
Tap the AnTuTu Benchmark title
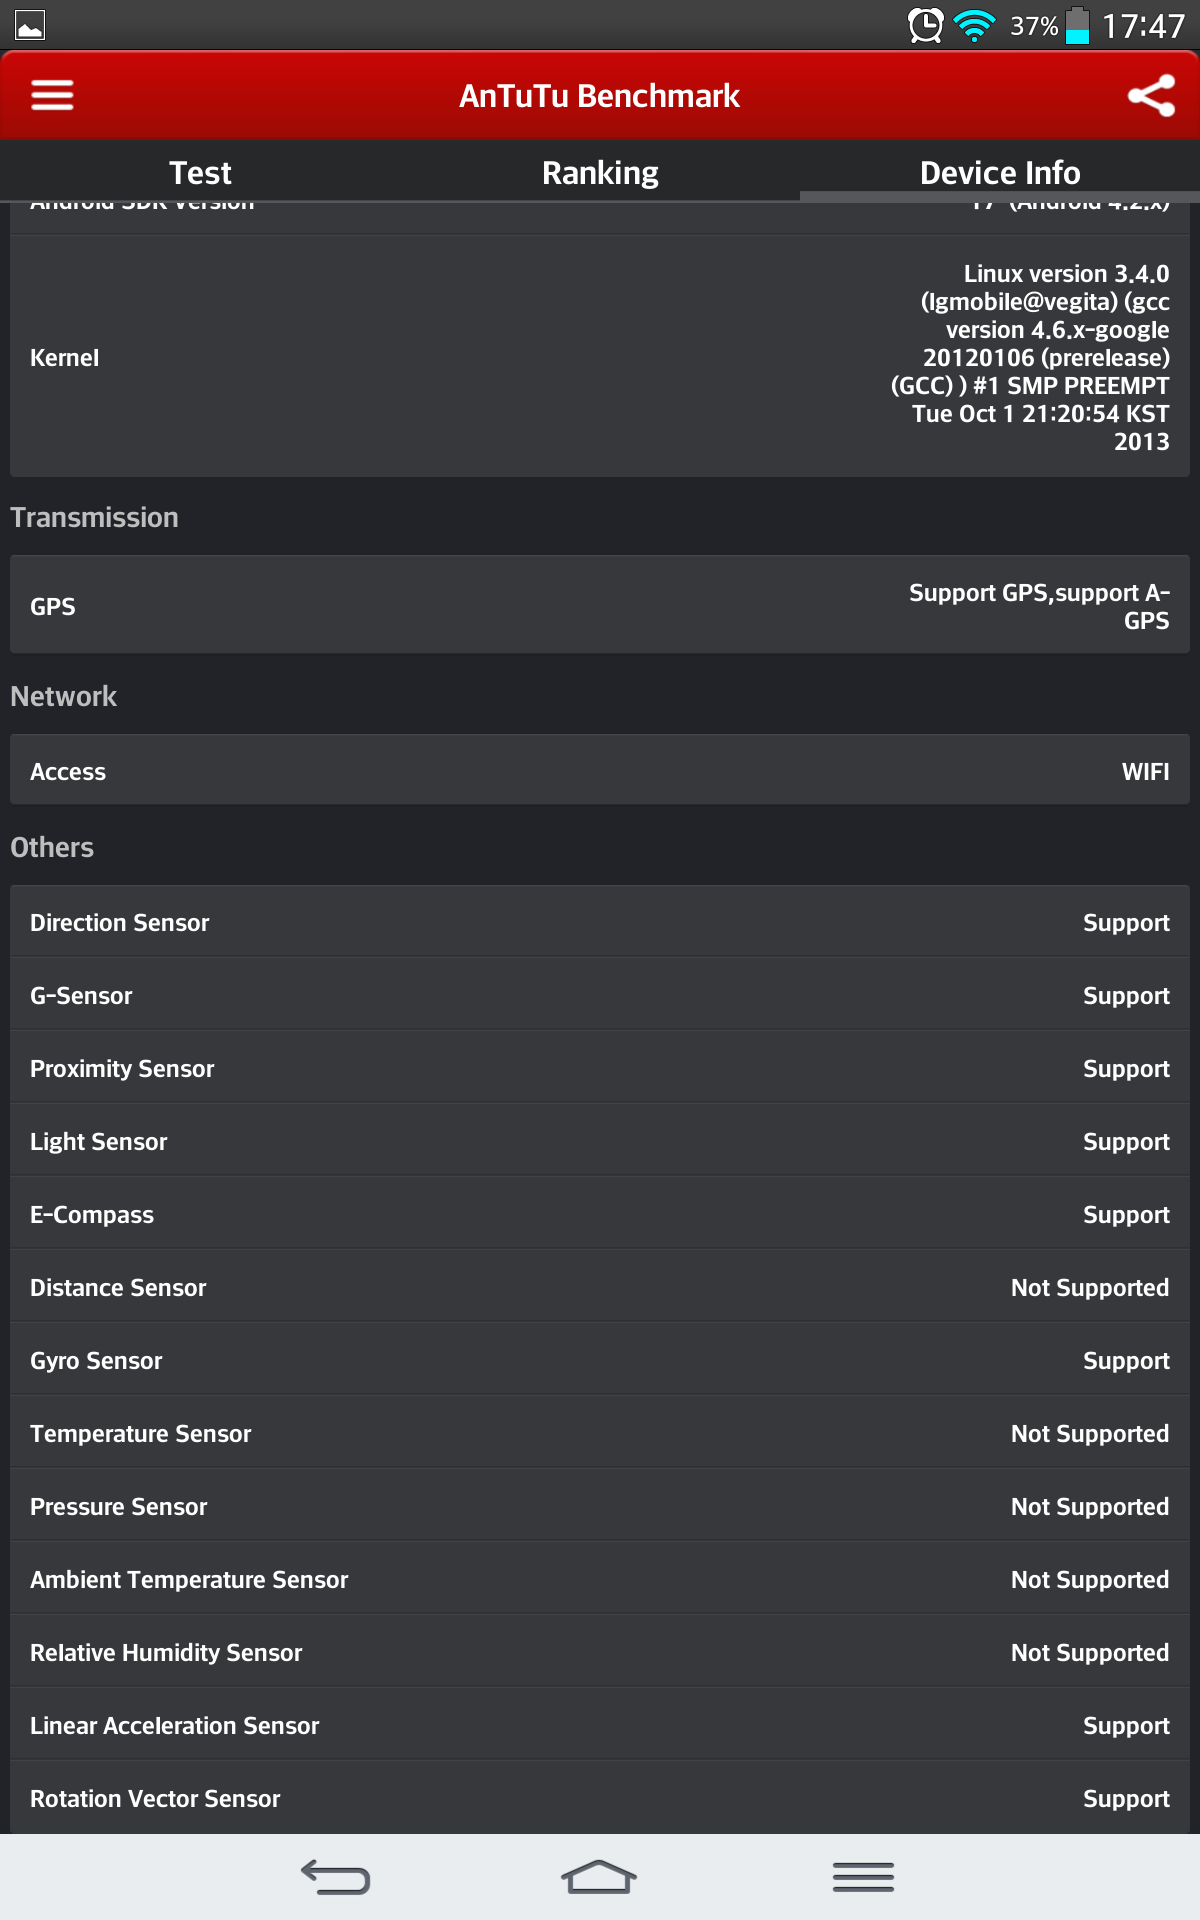[x=599, y=96]
